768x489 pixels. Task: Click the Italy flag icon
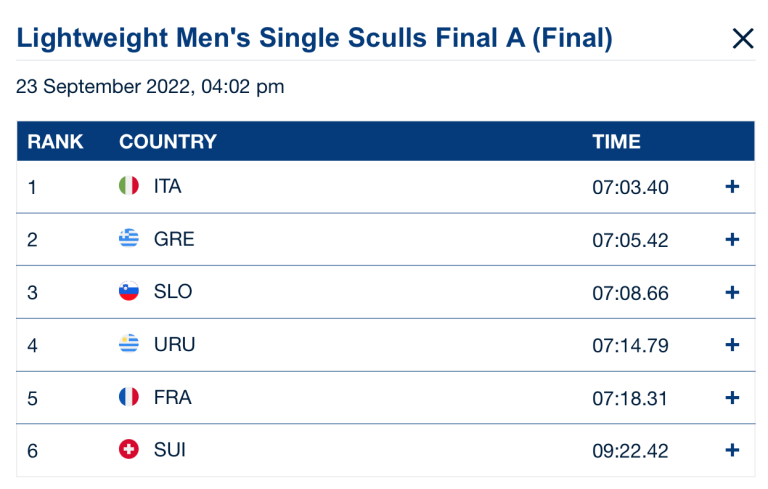(128, 186)
